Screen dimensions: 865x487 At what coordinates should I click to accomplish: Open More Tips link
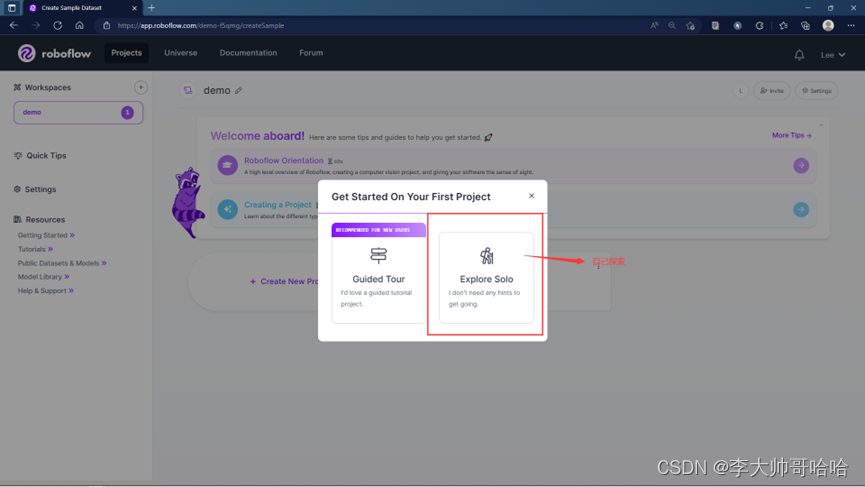[x=792, y=135]
